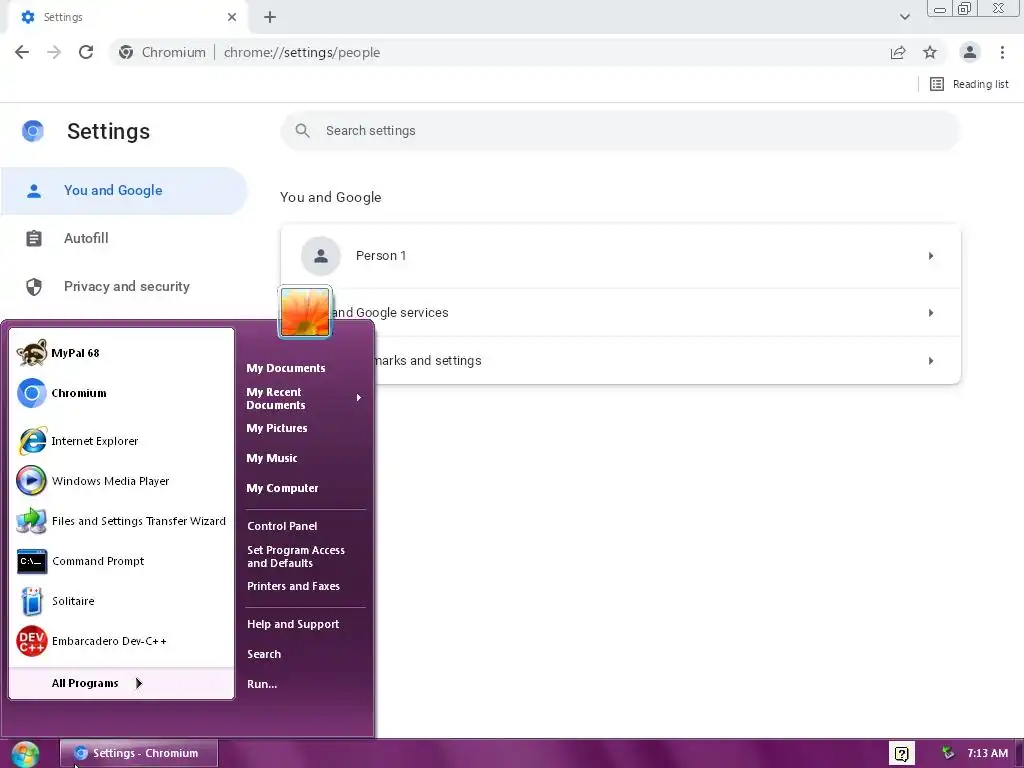Expand All Programs list

pos(121,683)
